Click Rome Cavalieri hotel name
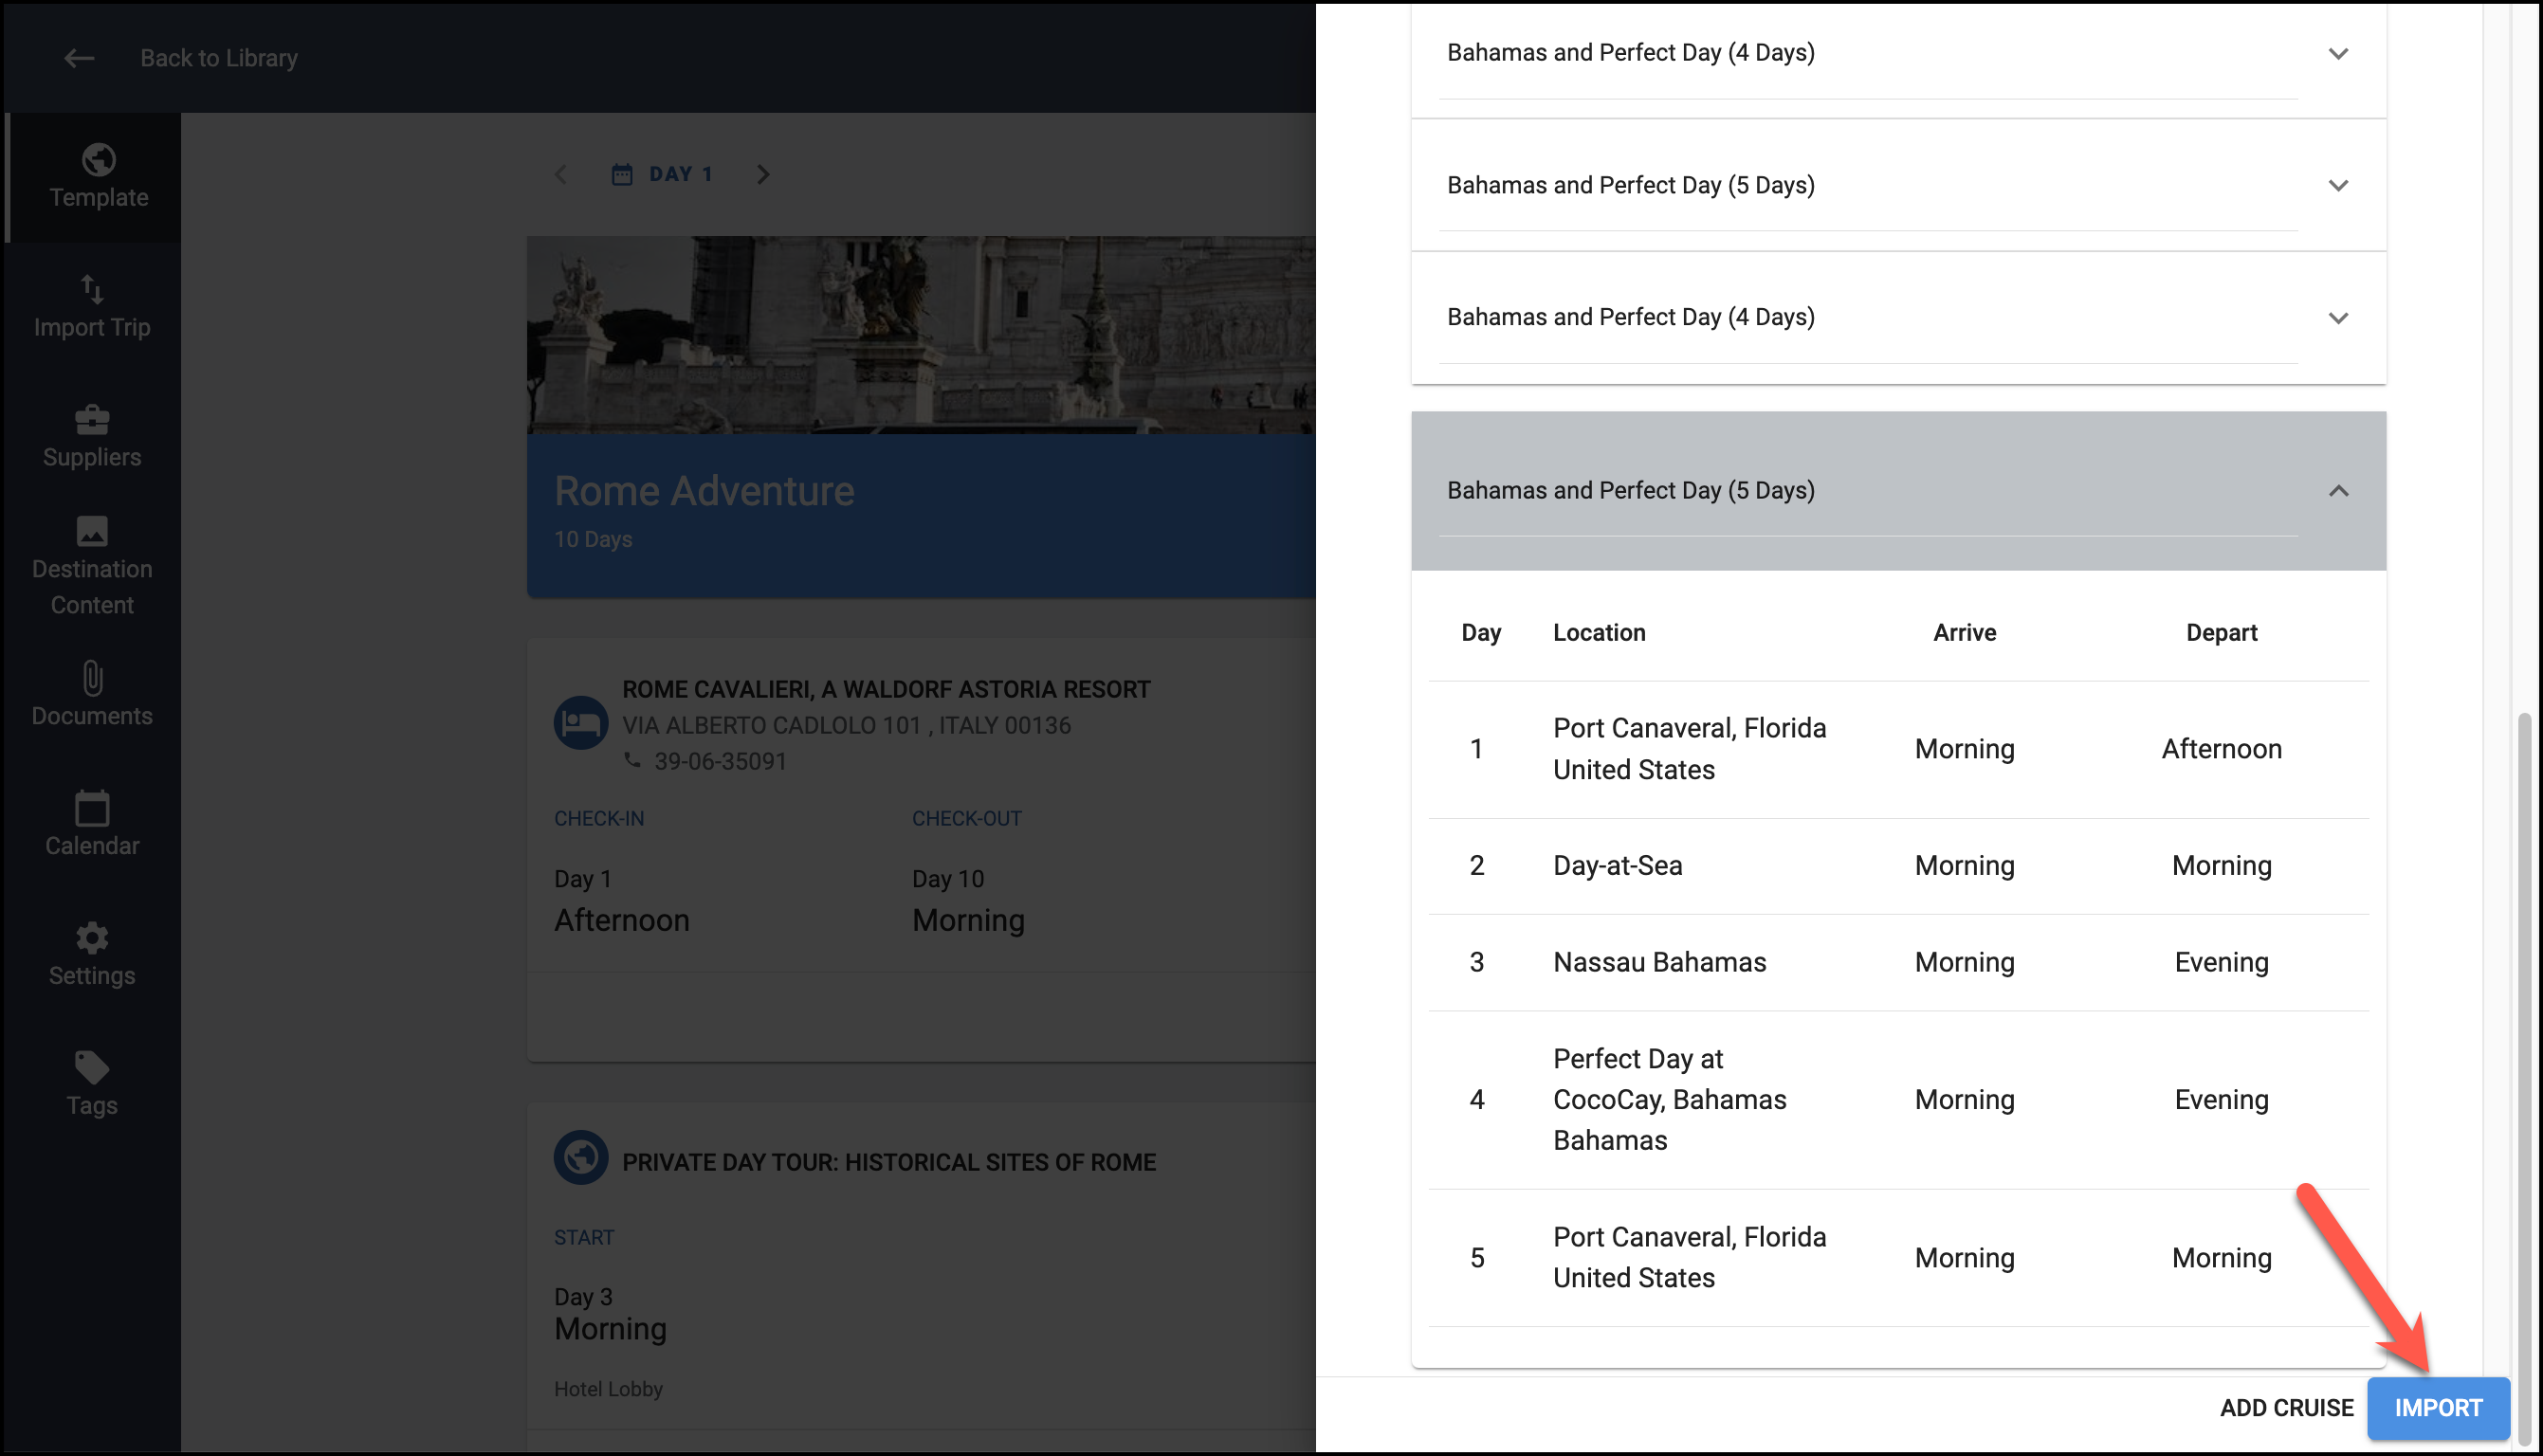The height and width of the screenshot is (1456, 2543). point(886,689)
